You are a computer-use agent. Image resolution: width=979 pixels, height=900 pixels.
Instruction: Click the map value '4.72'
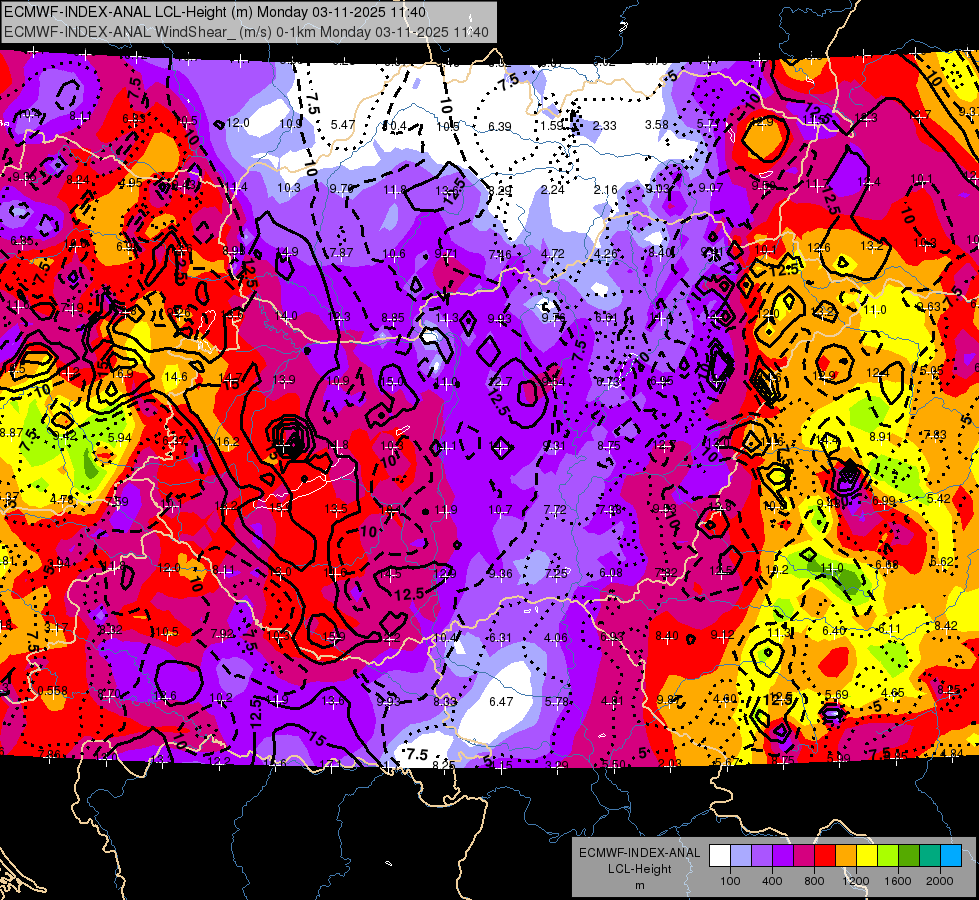(x=553, y=254)
